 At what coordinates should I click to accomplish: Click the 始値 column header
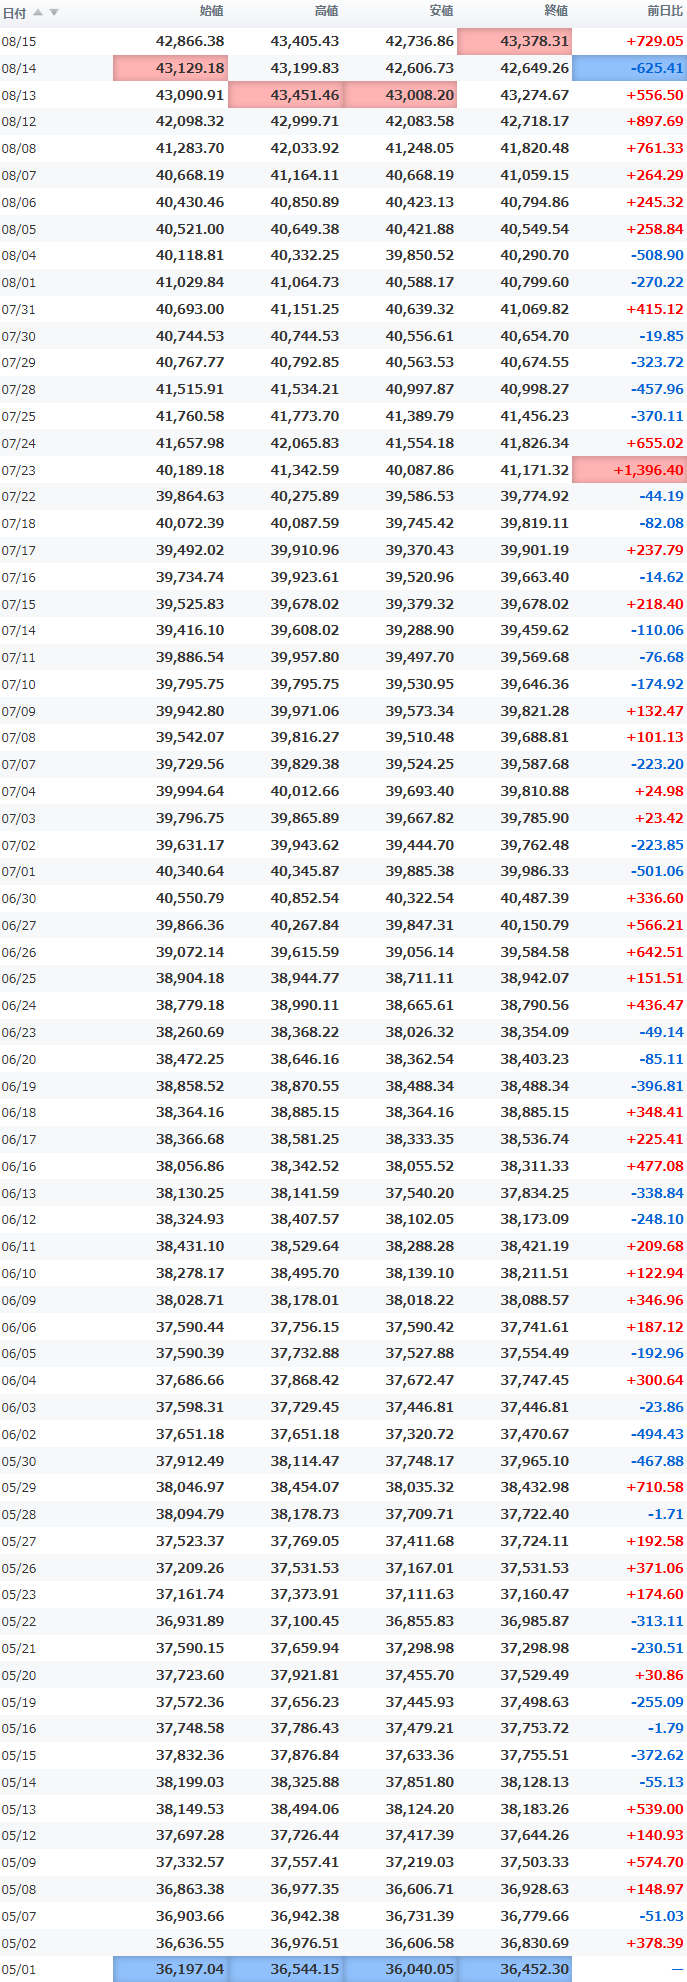(211, 11)
